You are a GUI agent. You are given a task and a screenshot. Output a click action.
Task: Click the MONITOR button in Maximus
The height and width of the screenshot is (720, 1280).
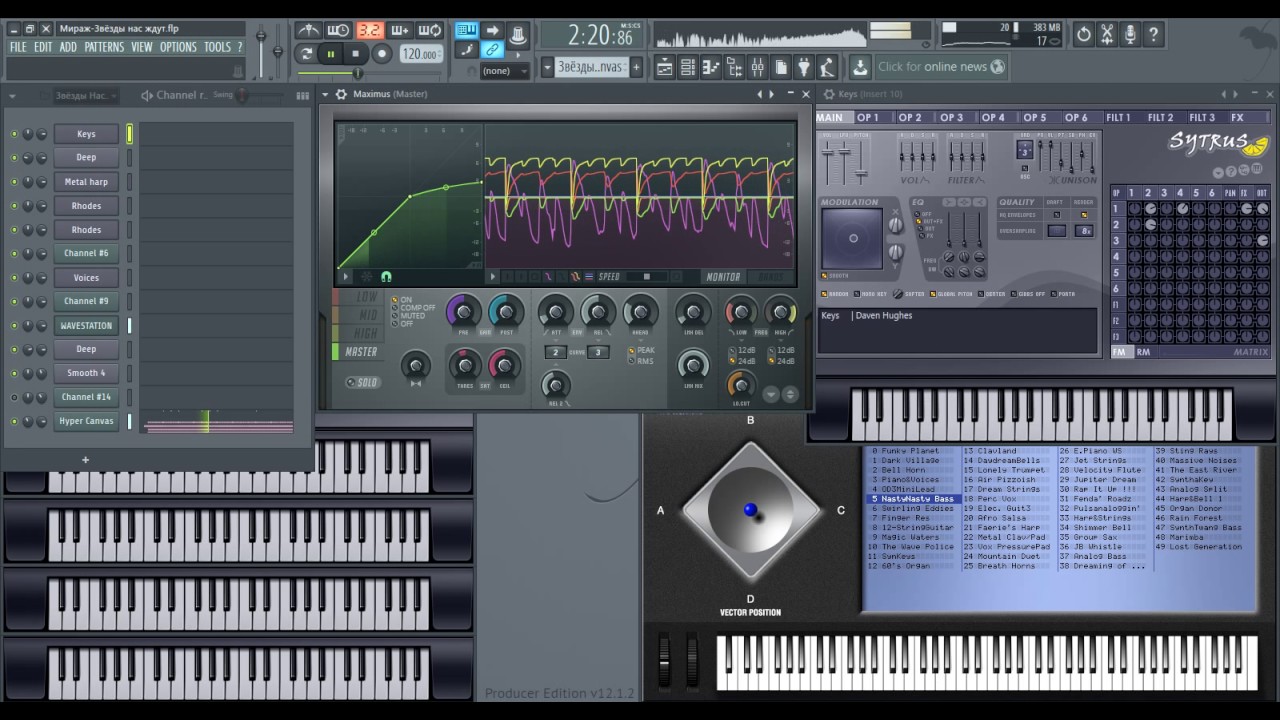723,277
